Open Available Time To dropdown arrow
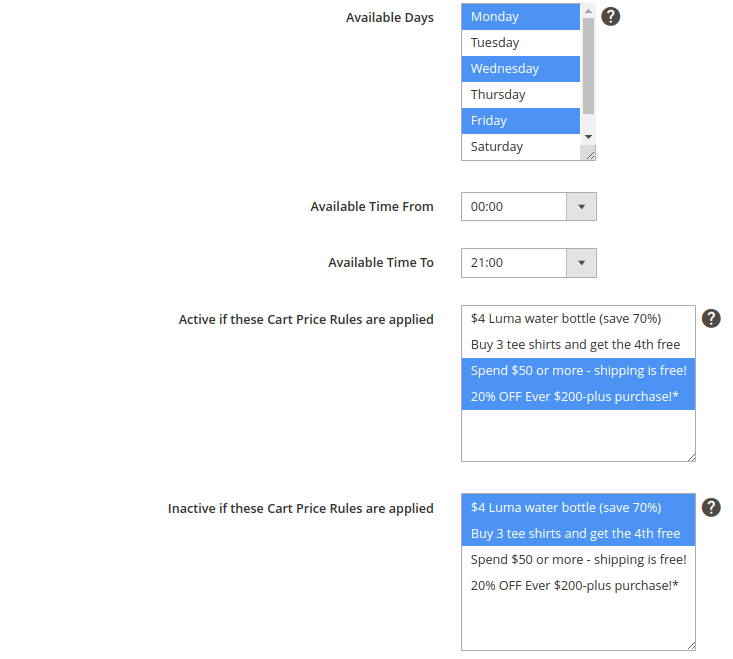Image resolution: width=733 pixels, height=659 pixels. click(x=581, y=263)
